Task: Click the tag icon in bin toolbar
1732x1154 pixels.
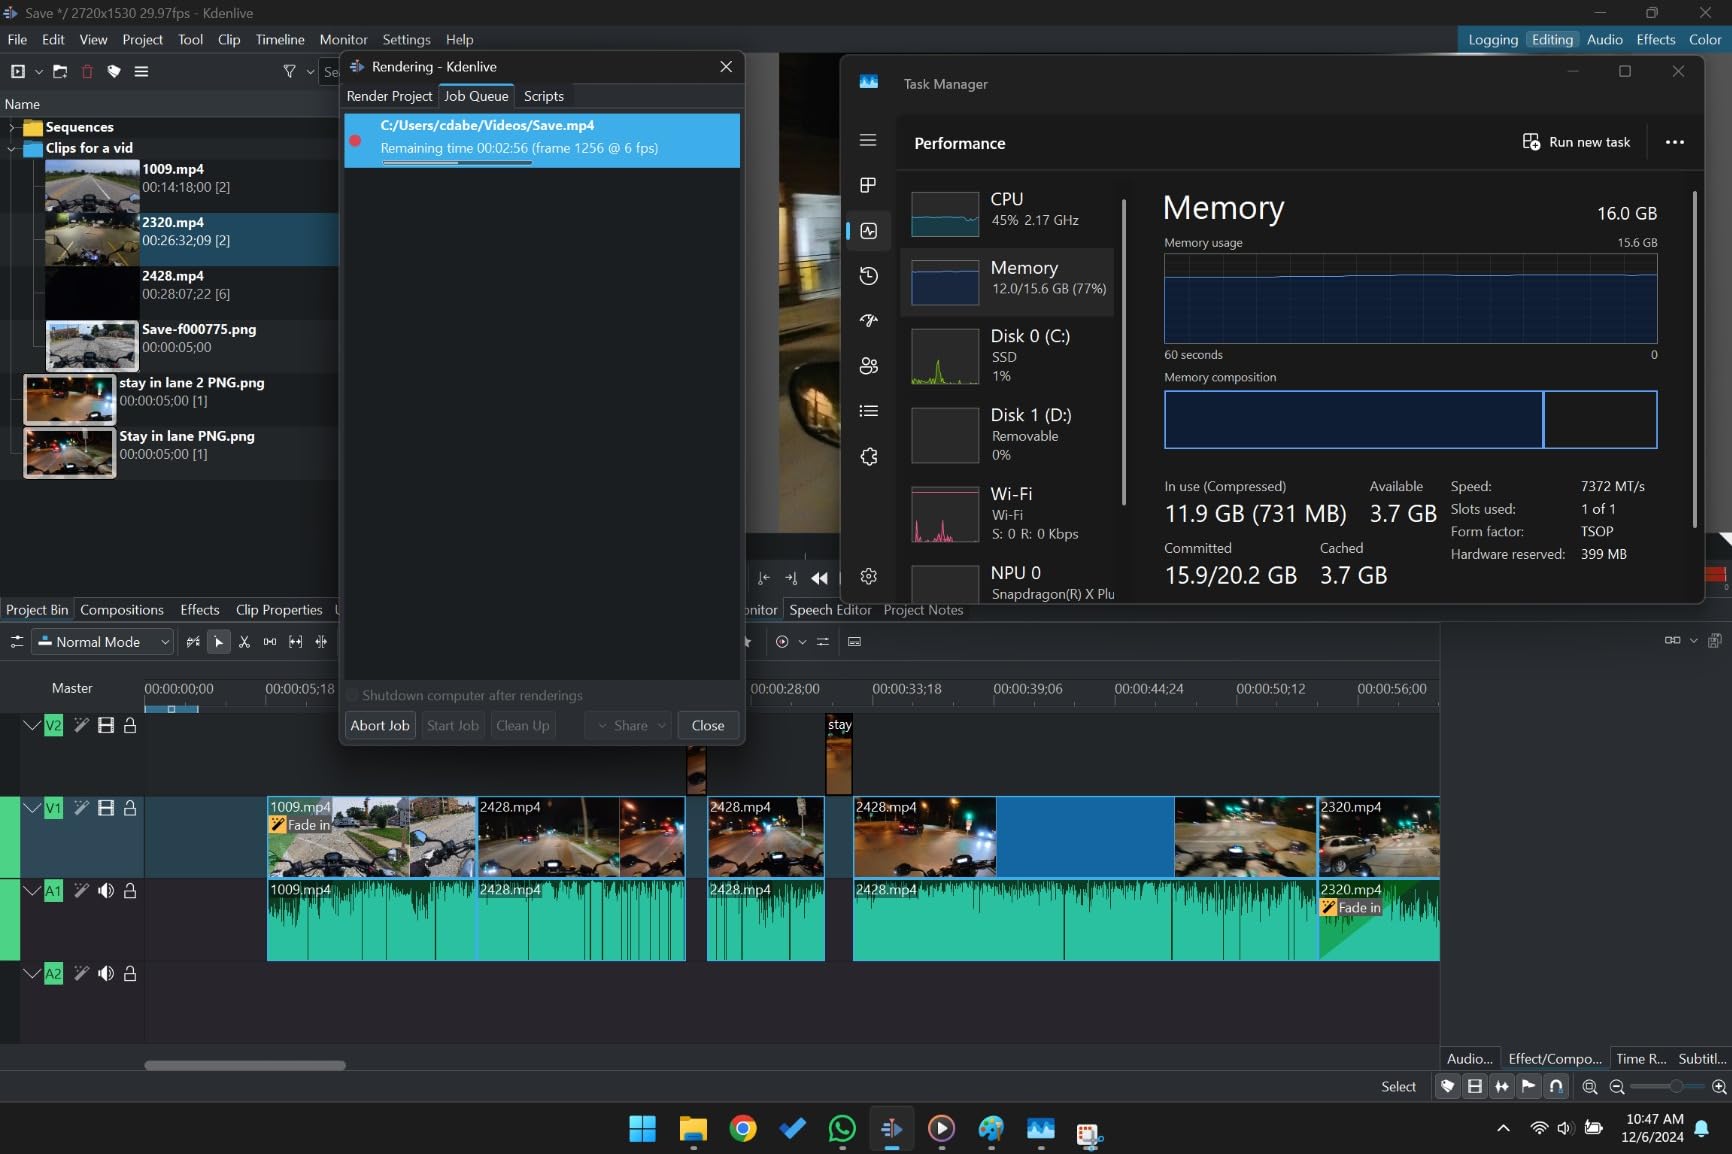Action: pyautogui.click(x=114, y=72)
